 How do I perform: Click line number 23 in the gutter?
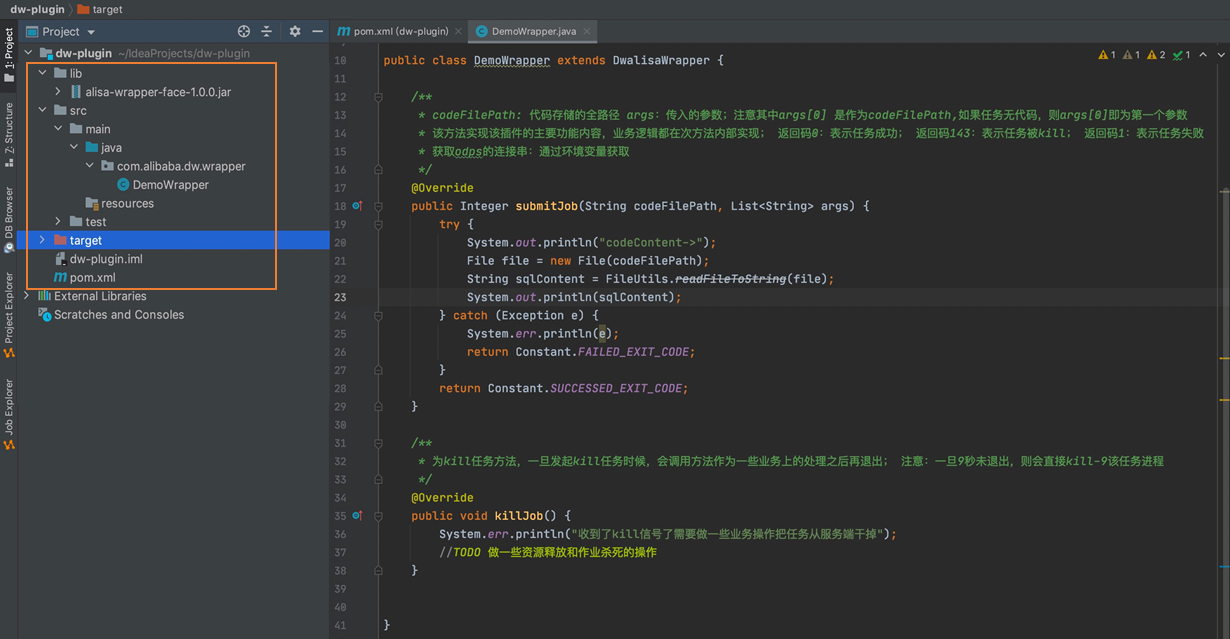pos(340,297)
